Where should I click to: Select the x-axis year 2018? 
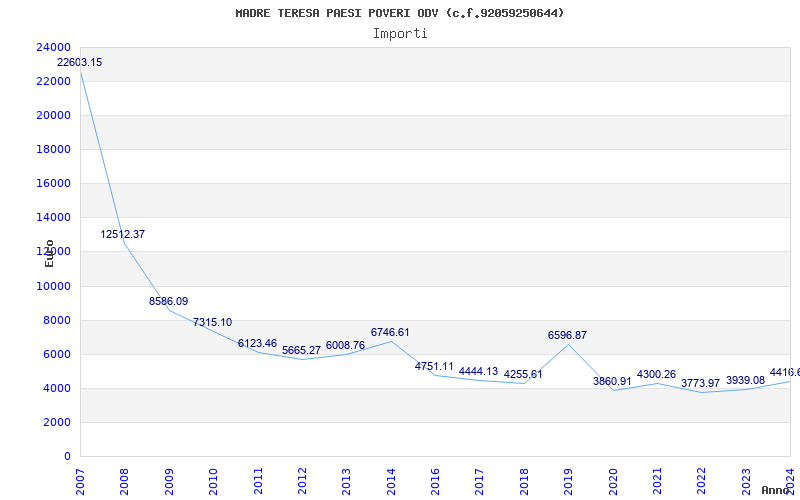coord(524,481)
